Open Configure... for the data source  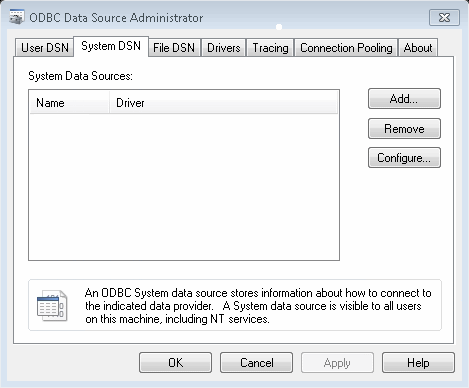tap(404, 158)
